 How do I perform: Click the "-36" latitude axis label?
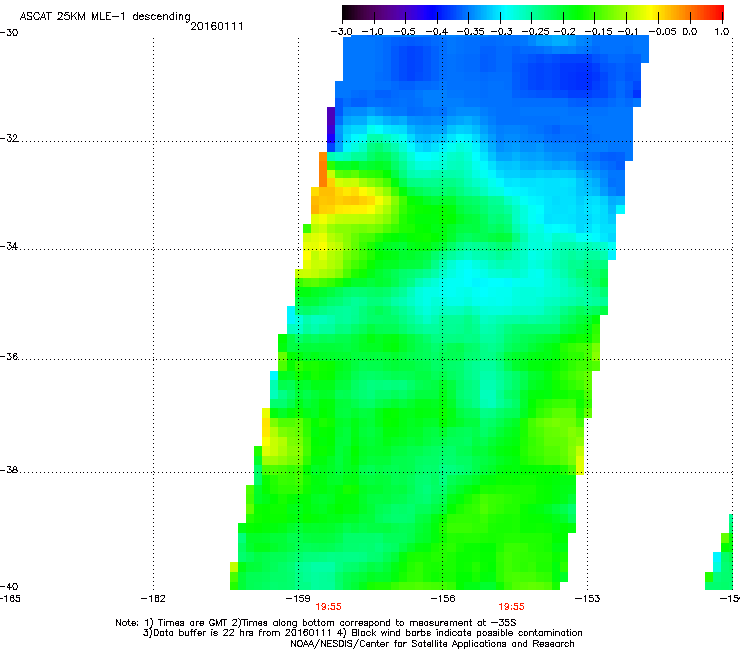[9, 356]
